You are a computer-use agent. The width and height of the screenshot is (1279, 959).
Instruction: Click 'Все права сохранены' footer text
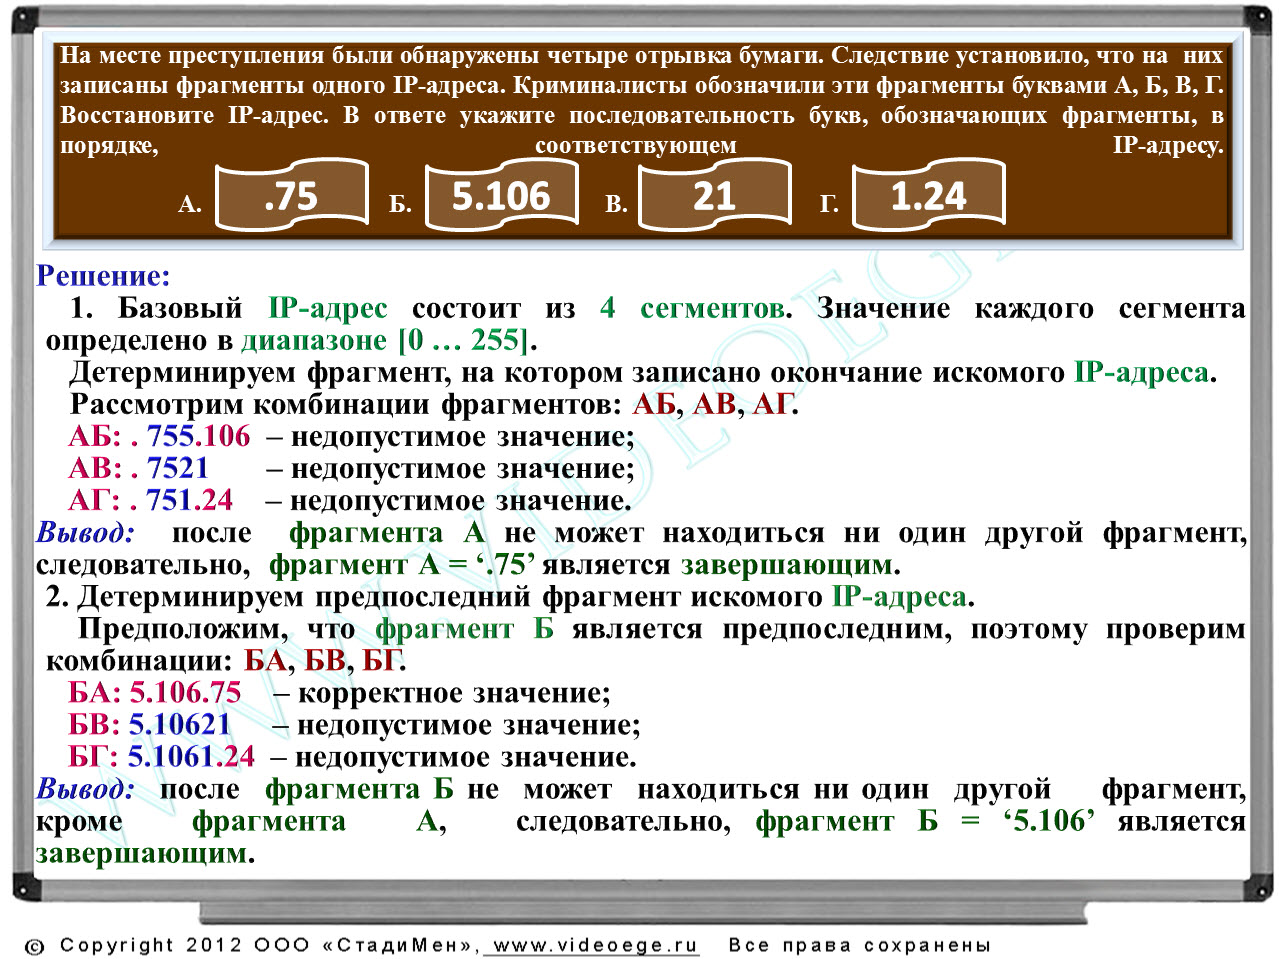pos(860,945)
